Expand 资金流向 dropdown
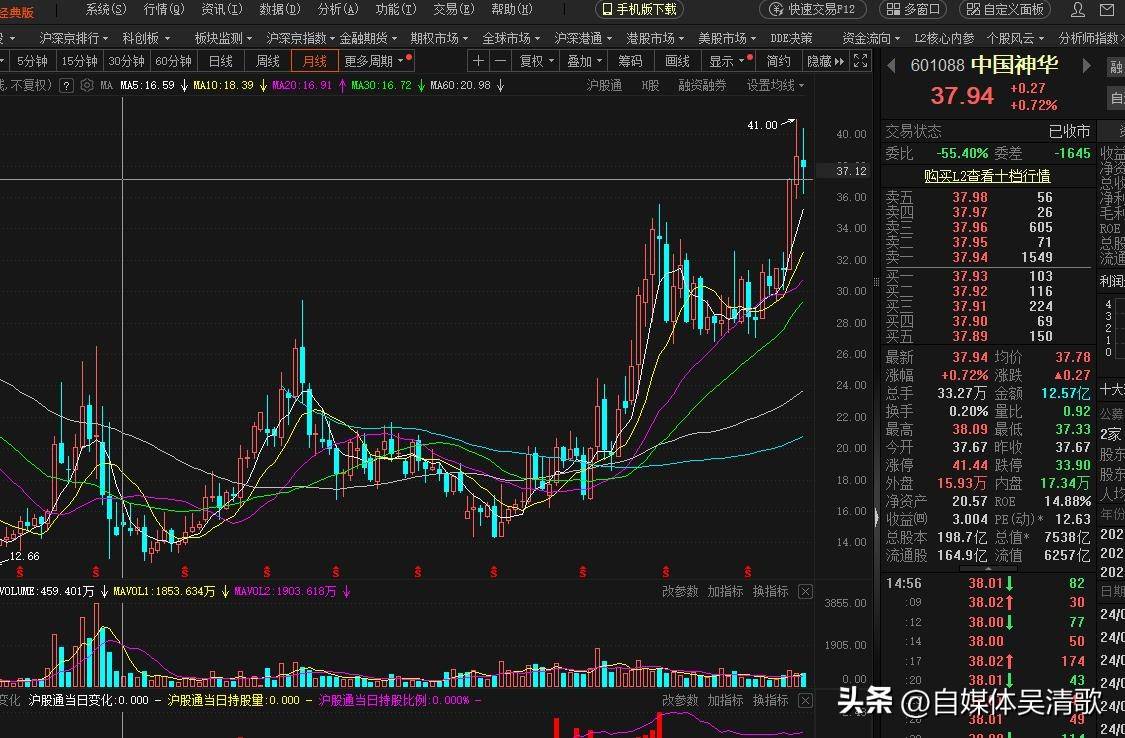The width and height of the screenshot is (1125, 738). pyautogui.click(x=871, y=38)
